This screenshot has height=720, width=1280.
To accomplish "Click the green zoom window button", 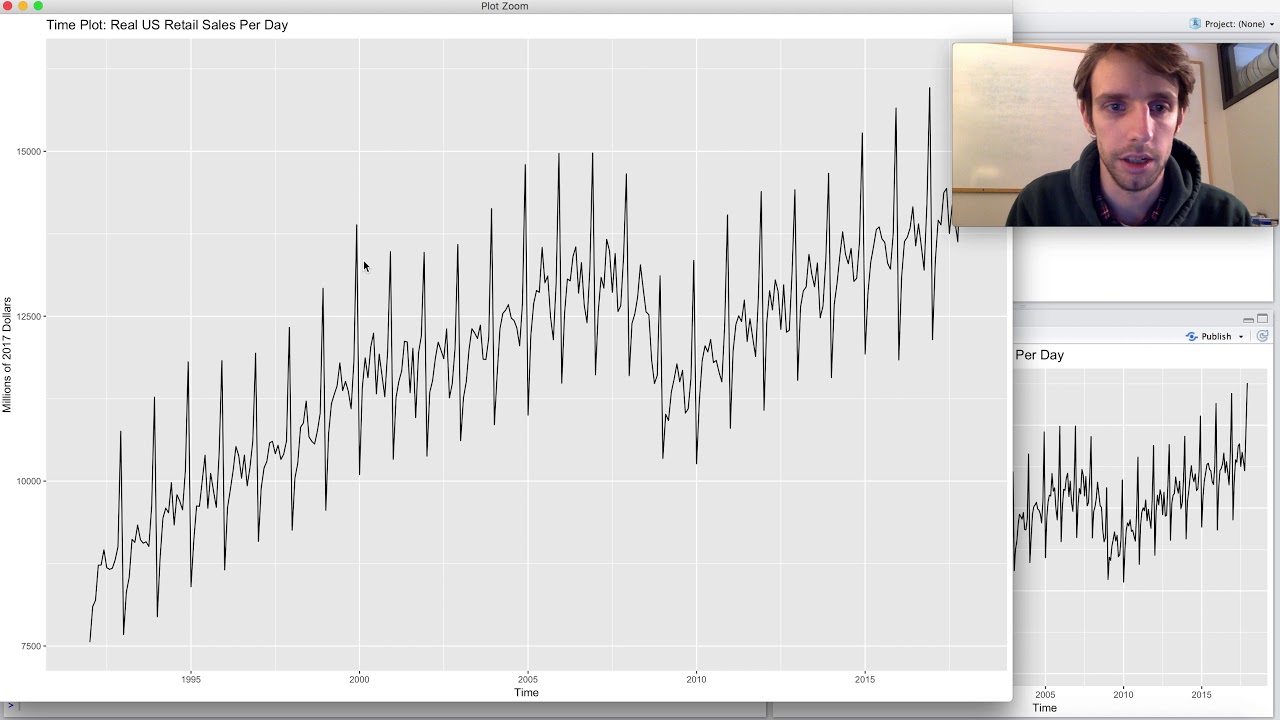I will 39,6.
